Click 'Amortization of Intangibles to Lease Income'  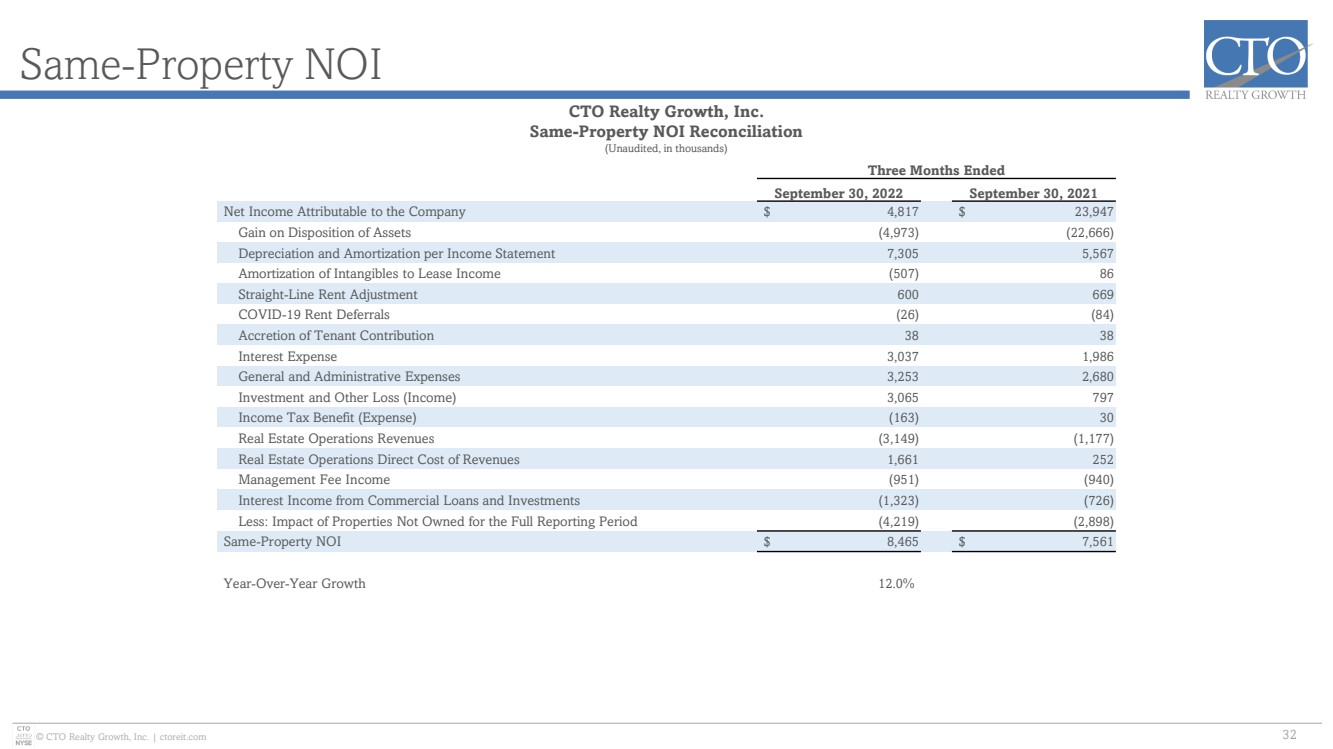(369, 273)
